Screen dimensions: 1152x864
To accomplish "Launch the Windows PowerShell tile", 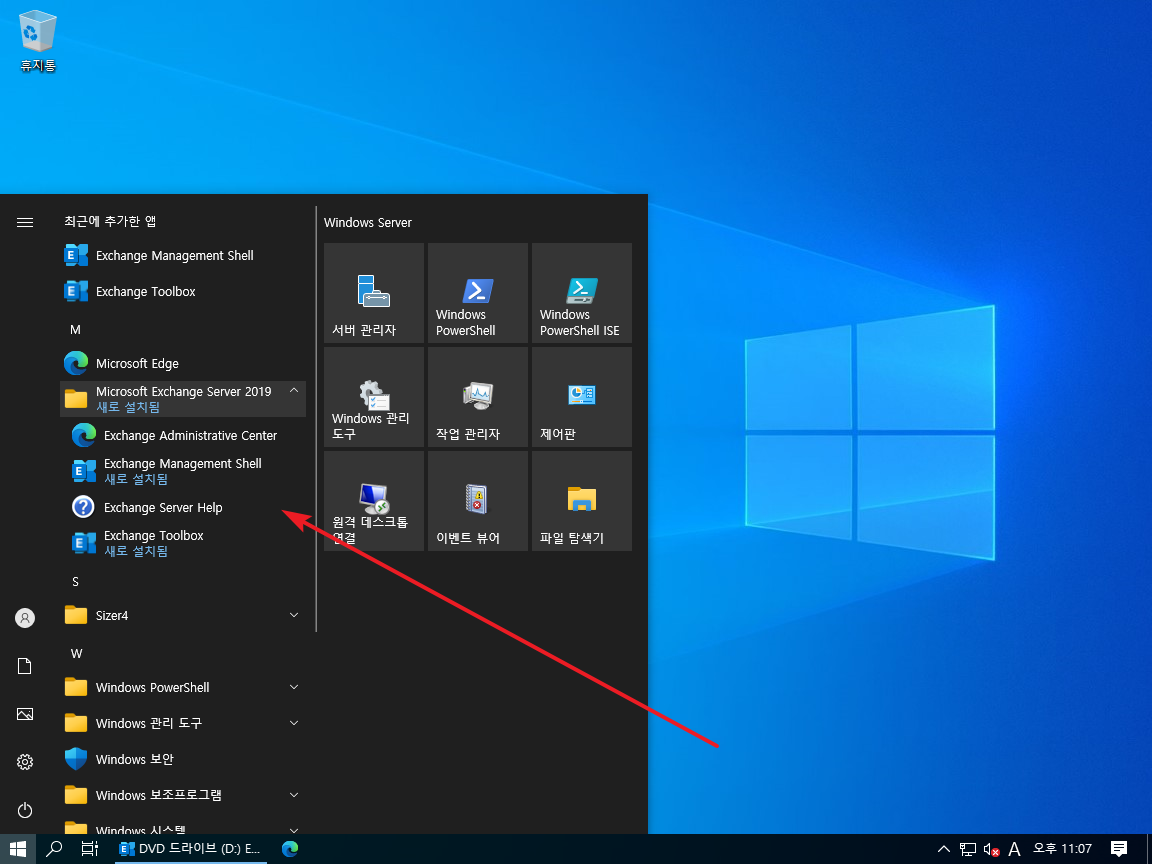I will pos(478,293).
